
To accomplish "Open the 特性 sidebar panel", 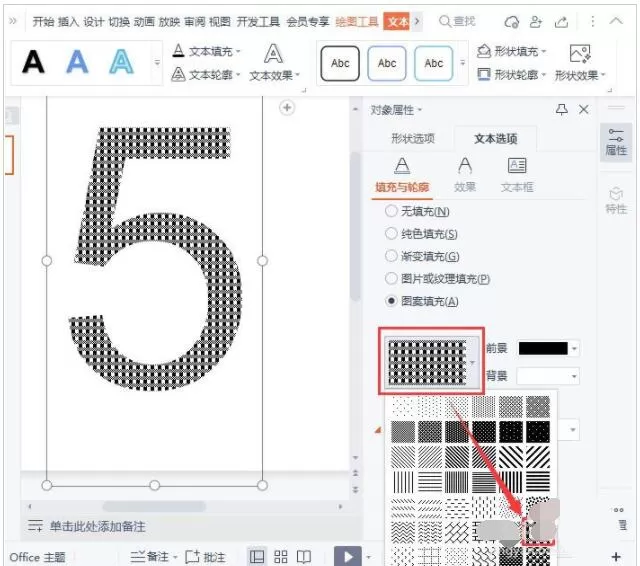I will pos(616,201).
